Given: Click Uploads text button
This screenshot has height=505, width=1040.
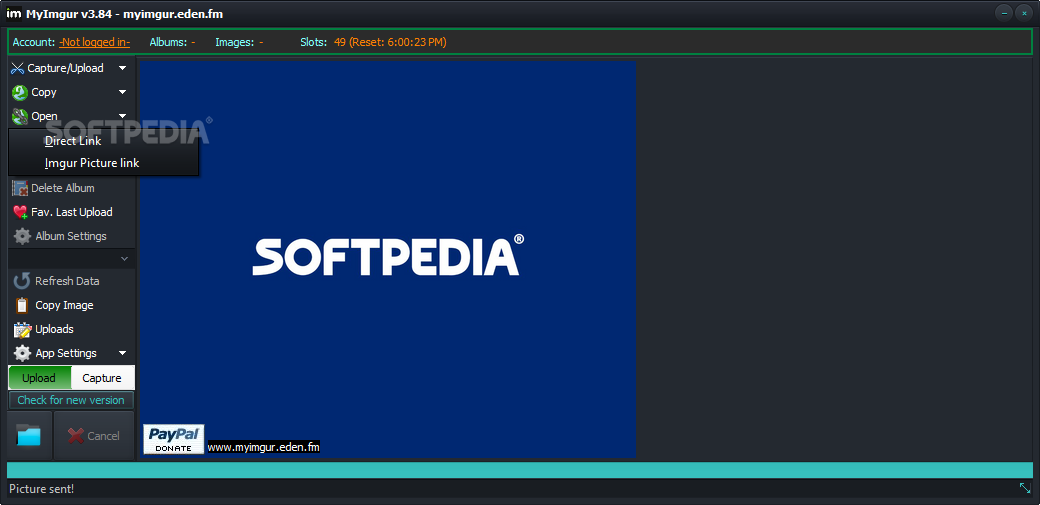Looking at the screenshot, I should tap(54, 329).
